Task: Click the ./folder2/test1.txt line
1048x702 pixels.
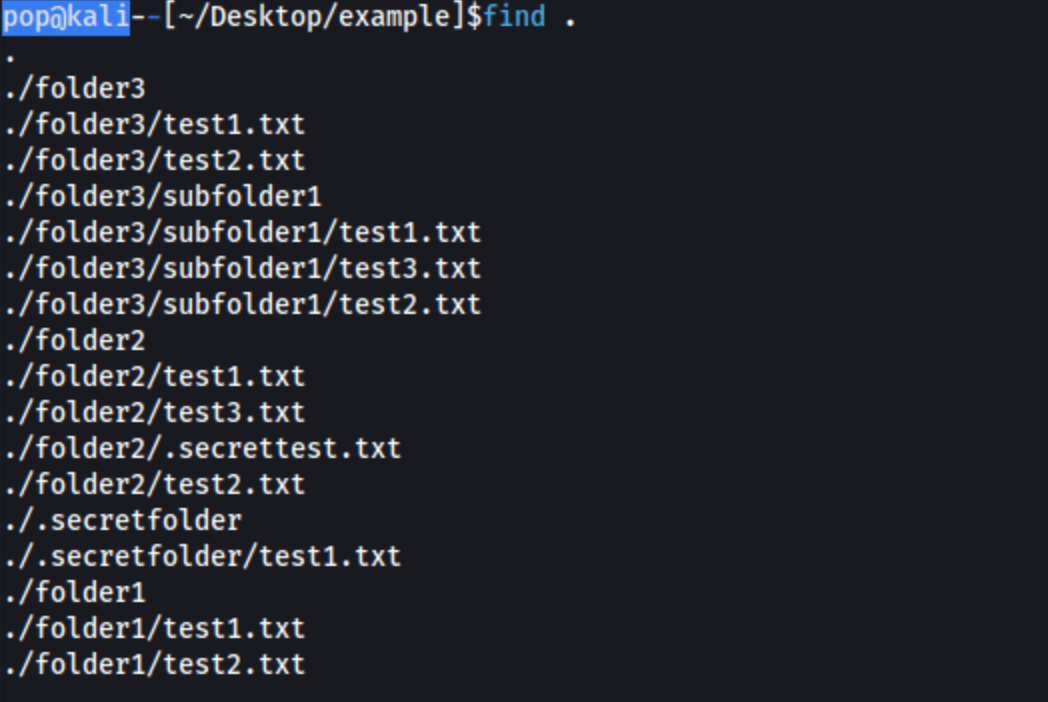Action: point(155,377)
